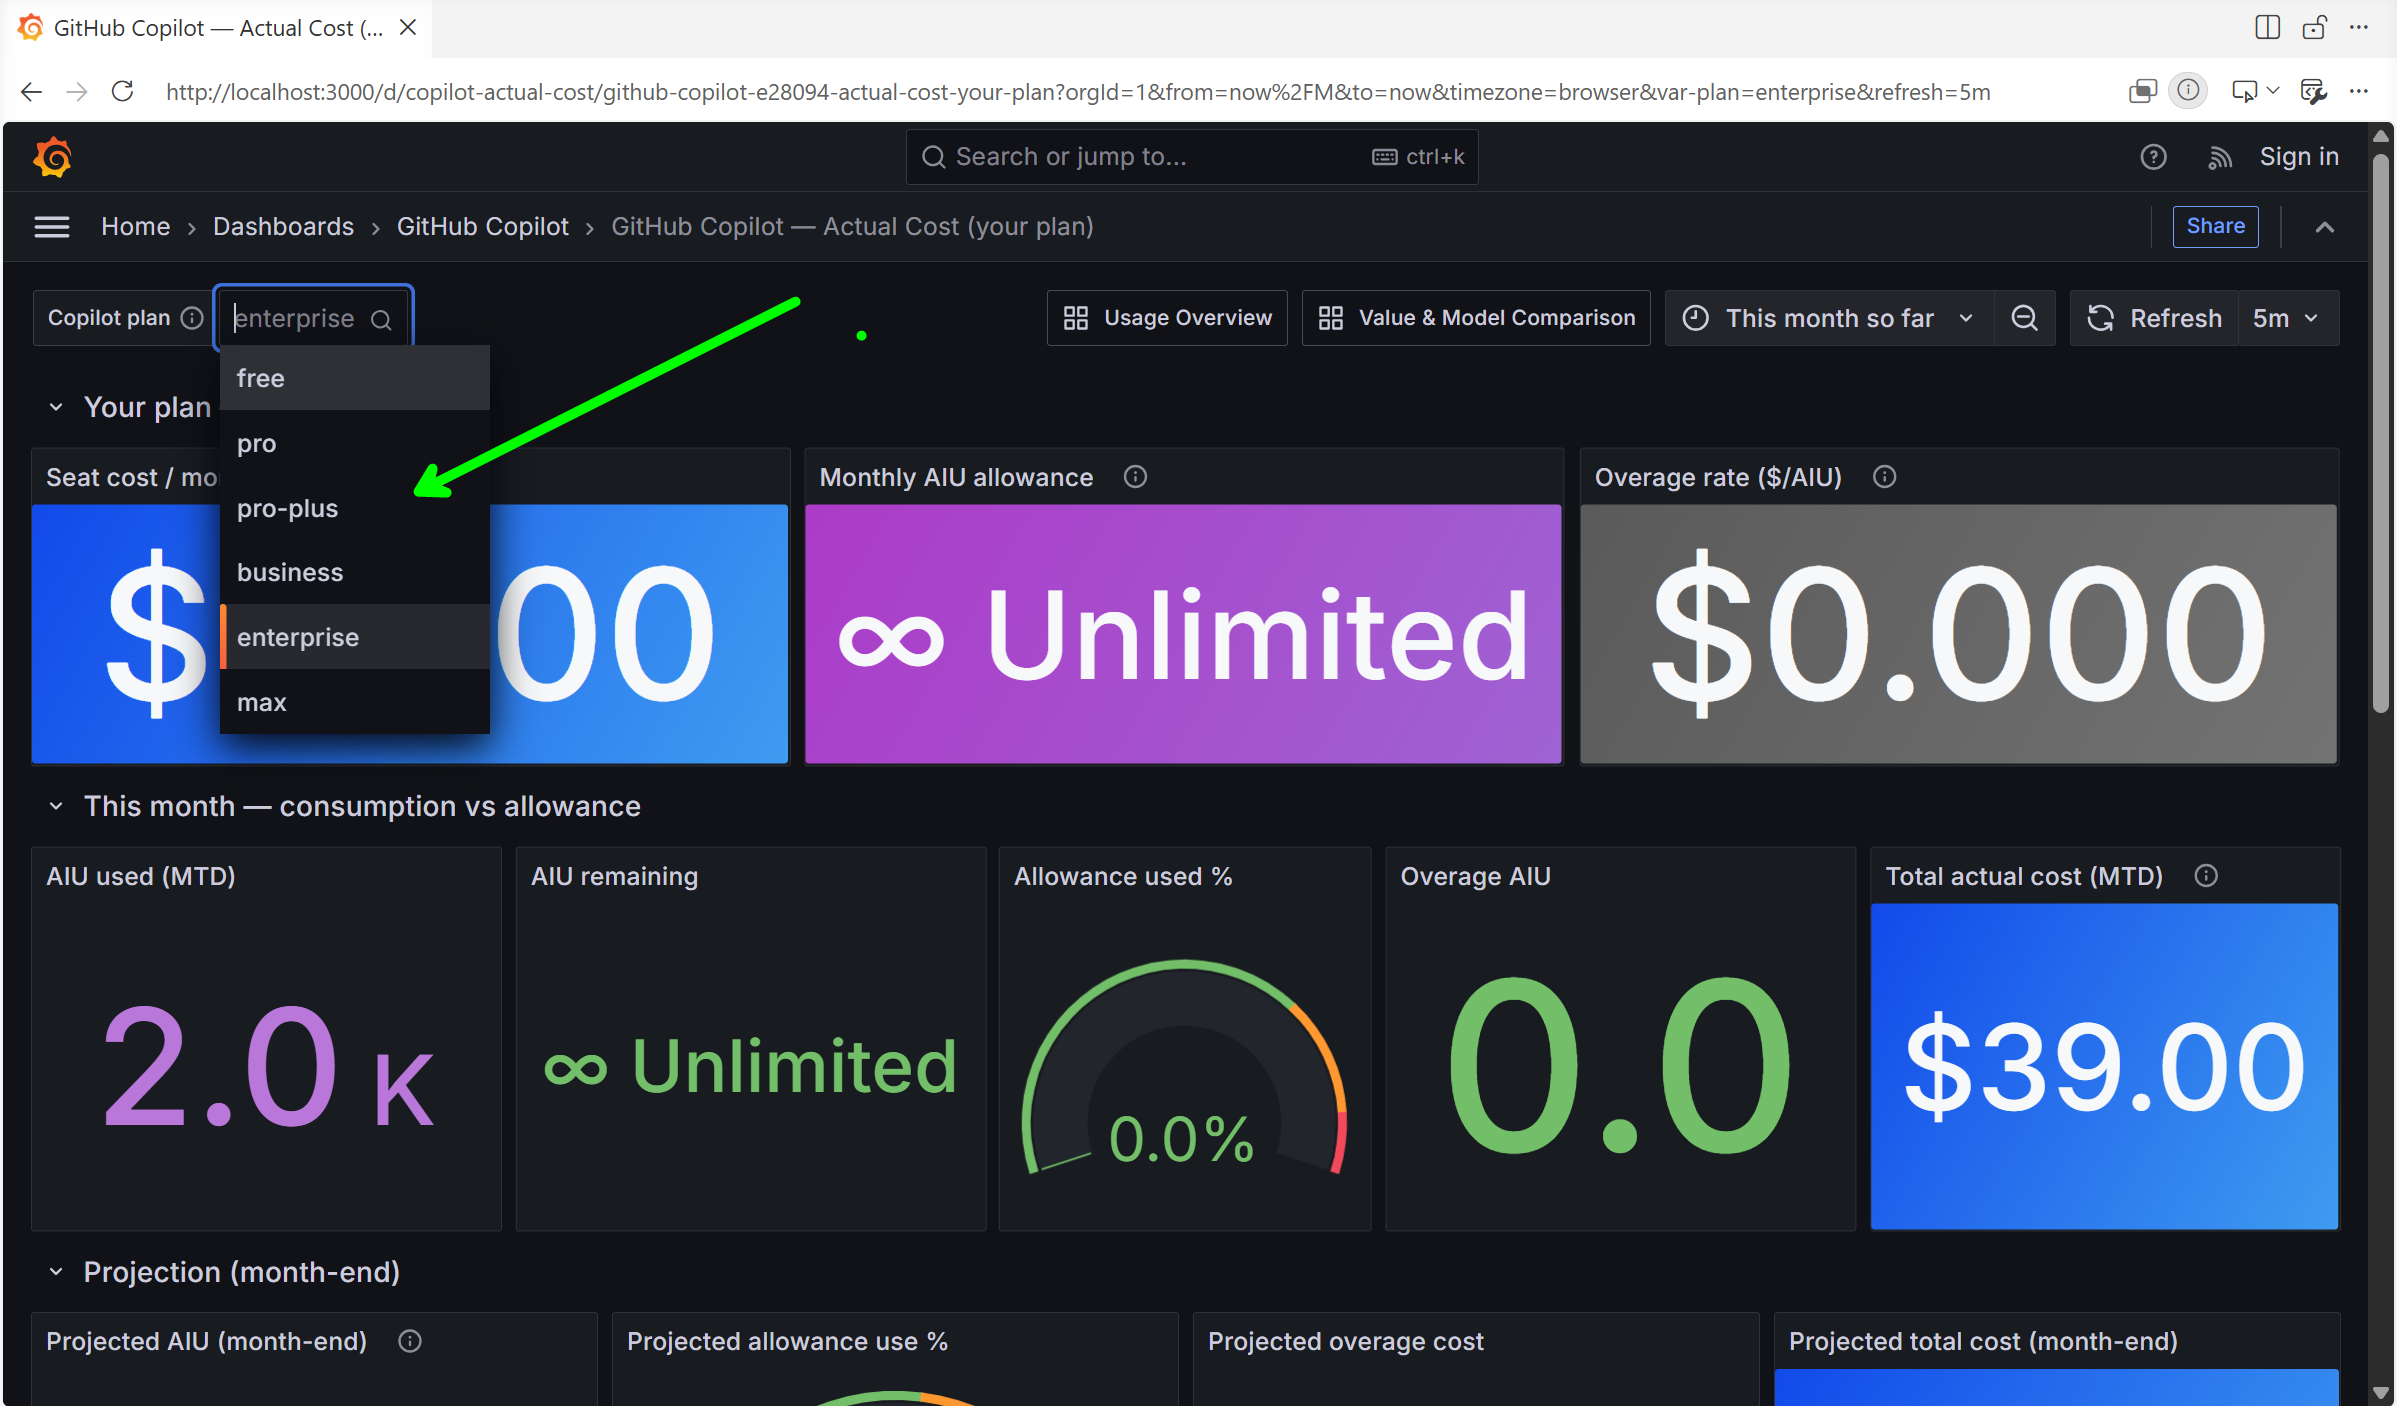Viewport: 2397px width, 1406px height.
Task: Click the browser split screen icon
Action: [x=2267, y=27]
